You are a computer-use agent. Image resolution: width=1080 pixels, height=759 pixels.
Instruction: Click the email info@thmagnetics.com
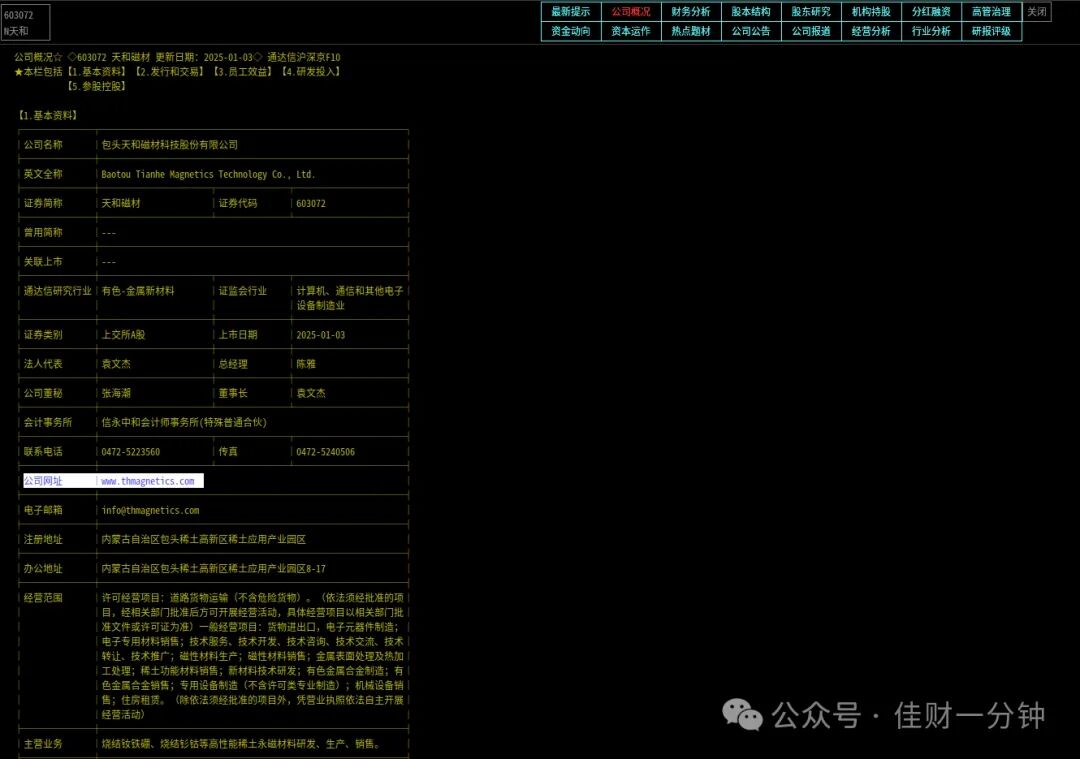[150, 510]
